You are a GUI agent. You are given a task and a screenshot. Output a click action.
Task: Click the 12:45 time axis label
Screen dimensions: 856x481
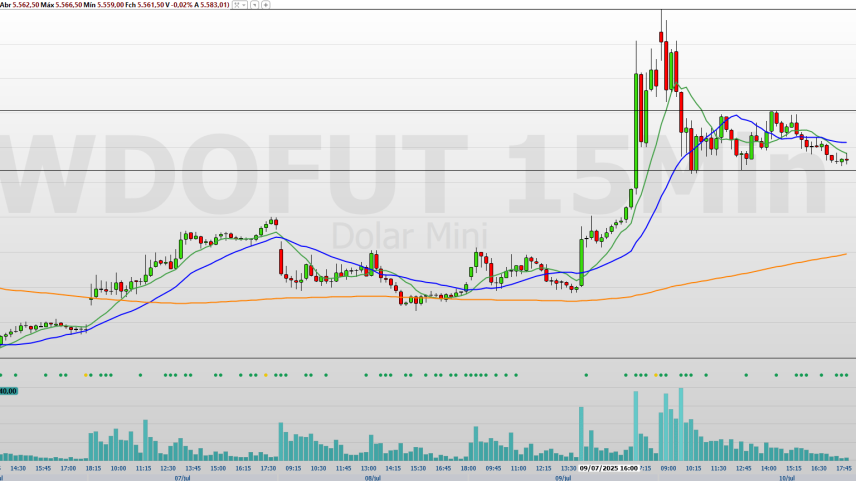744,468
